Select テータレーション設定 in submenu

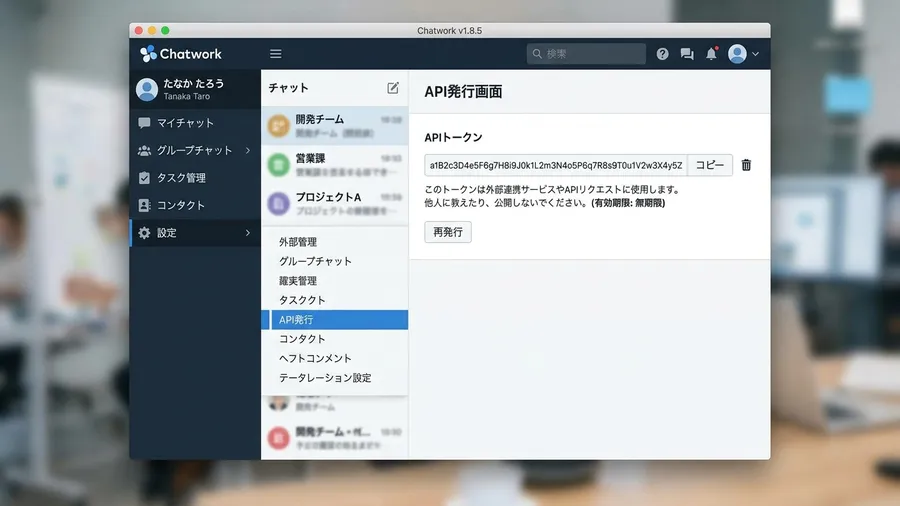pyautogui.click(x=335, y=378)
